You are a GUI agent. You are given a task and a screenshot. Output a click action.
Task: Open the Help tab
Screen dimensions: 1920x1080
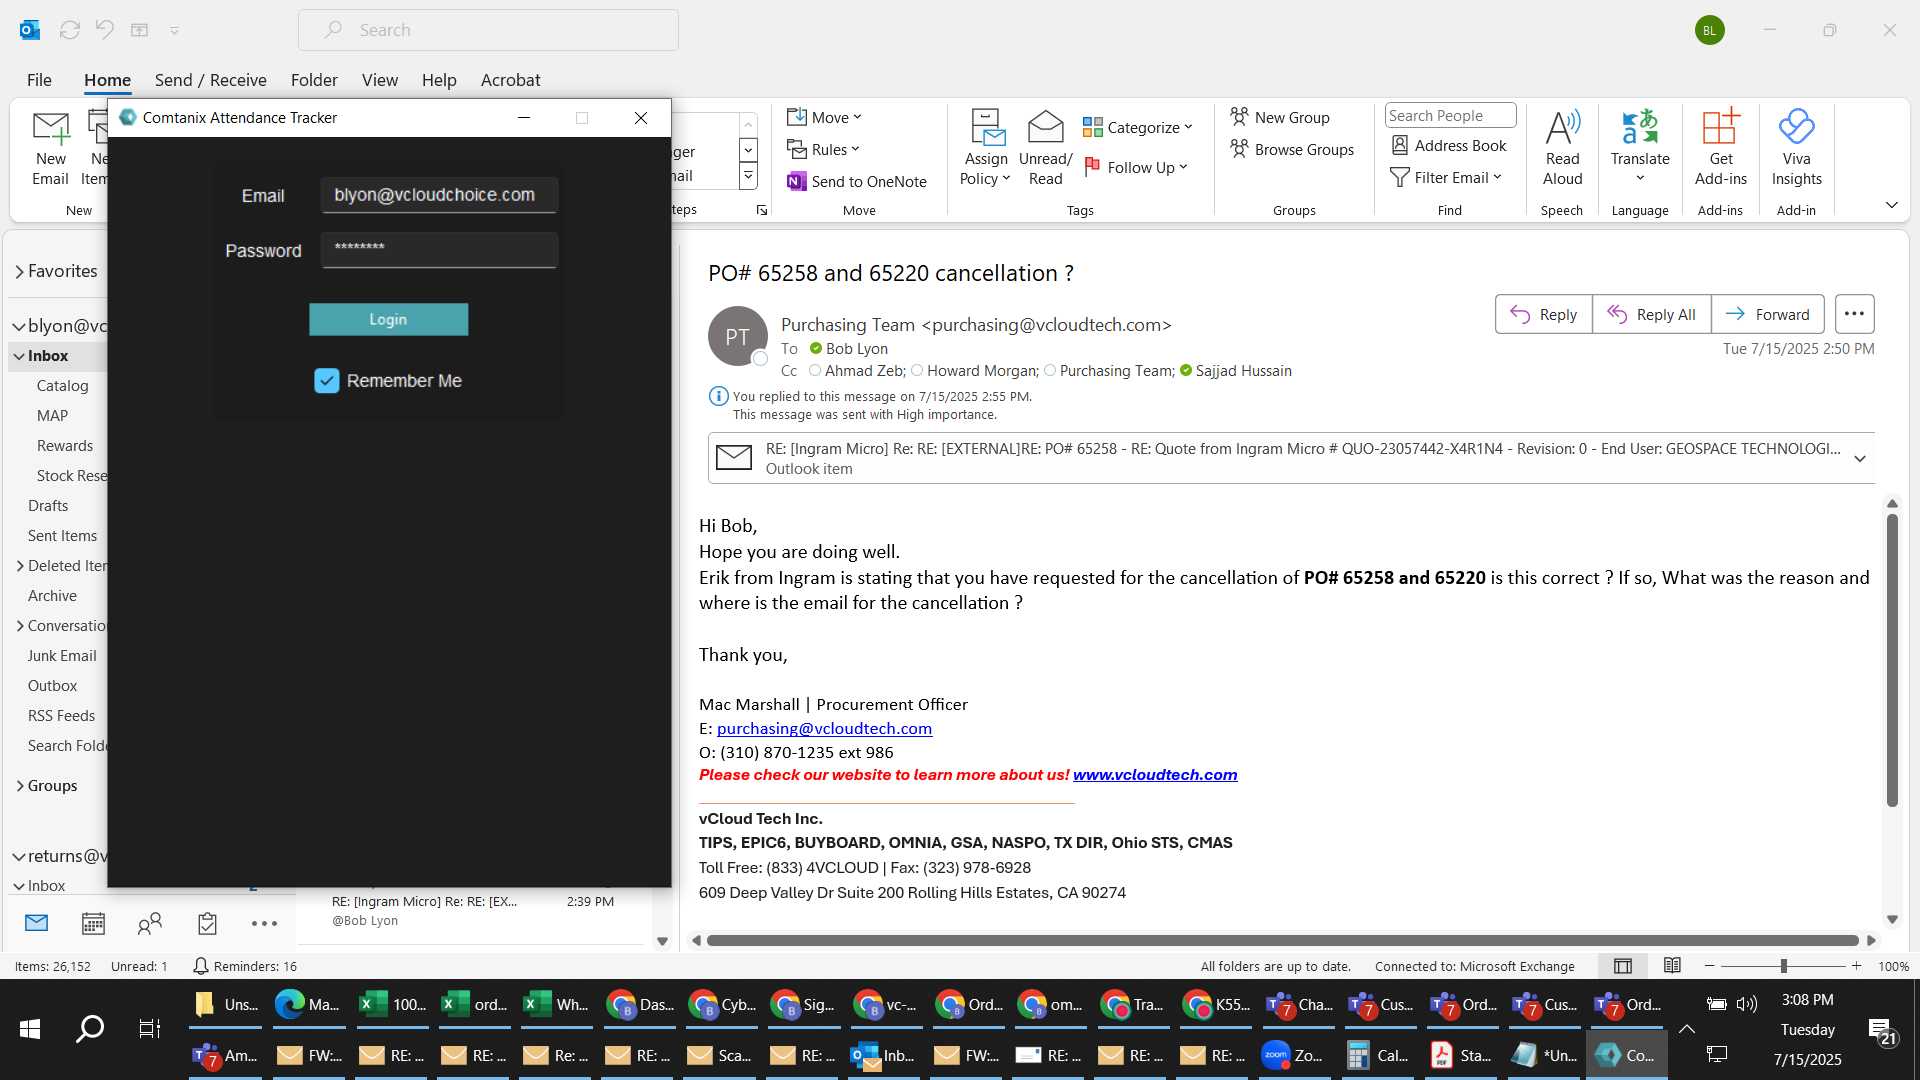[x=439, y=80]
